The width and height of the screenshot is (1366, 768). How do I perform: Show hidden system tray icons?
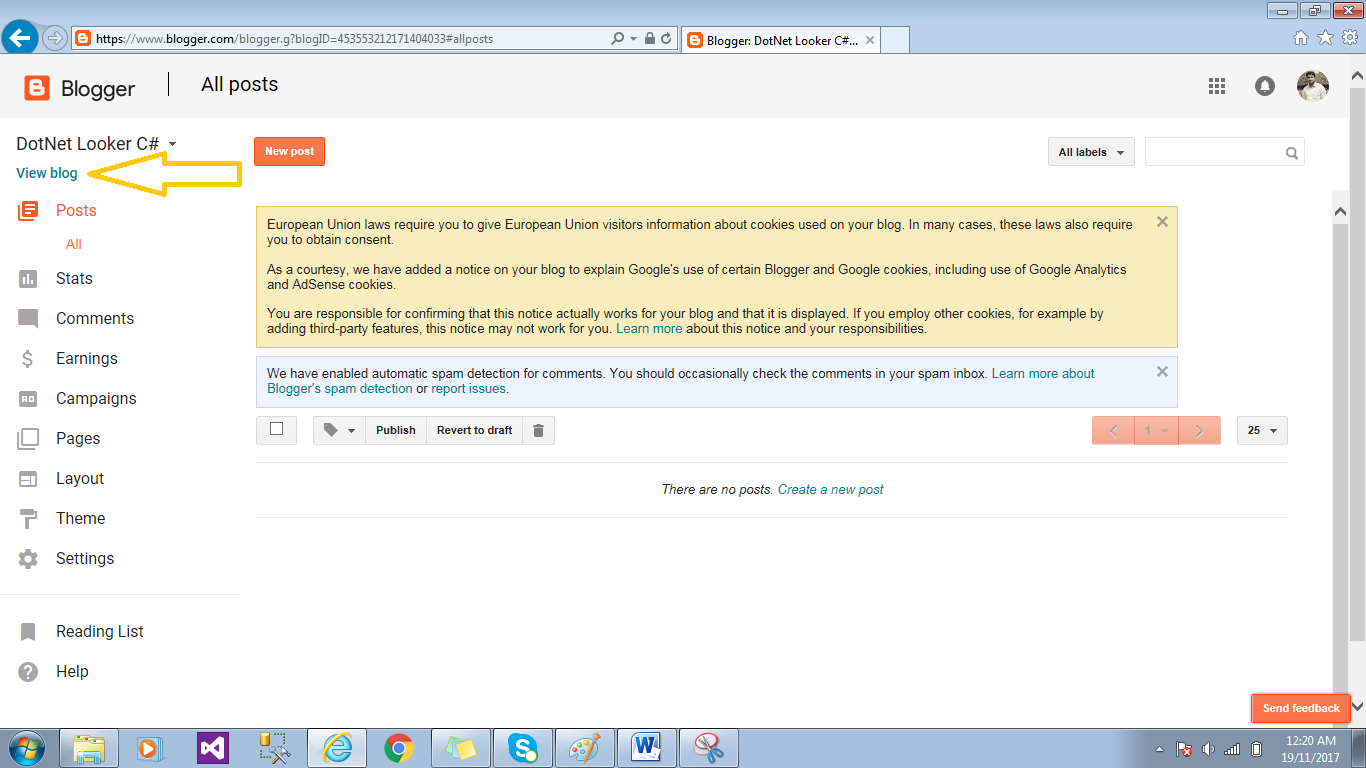coord(1159,749)
